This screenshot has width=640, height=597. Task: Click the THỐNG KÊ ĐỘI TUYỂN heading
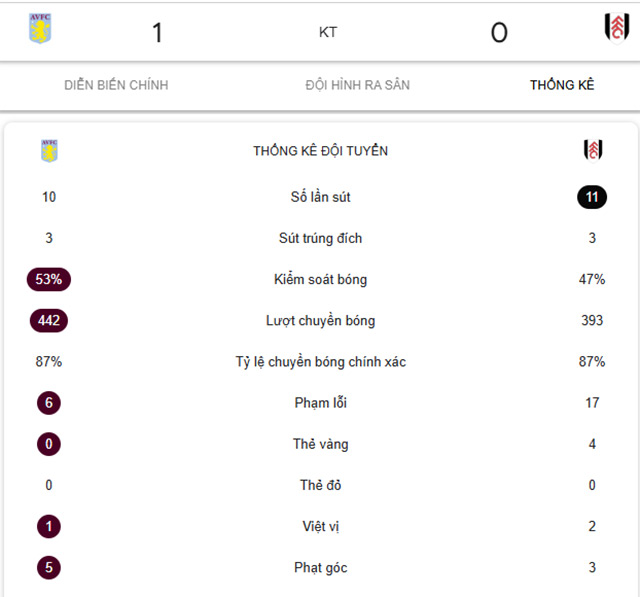coord(320,151)
